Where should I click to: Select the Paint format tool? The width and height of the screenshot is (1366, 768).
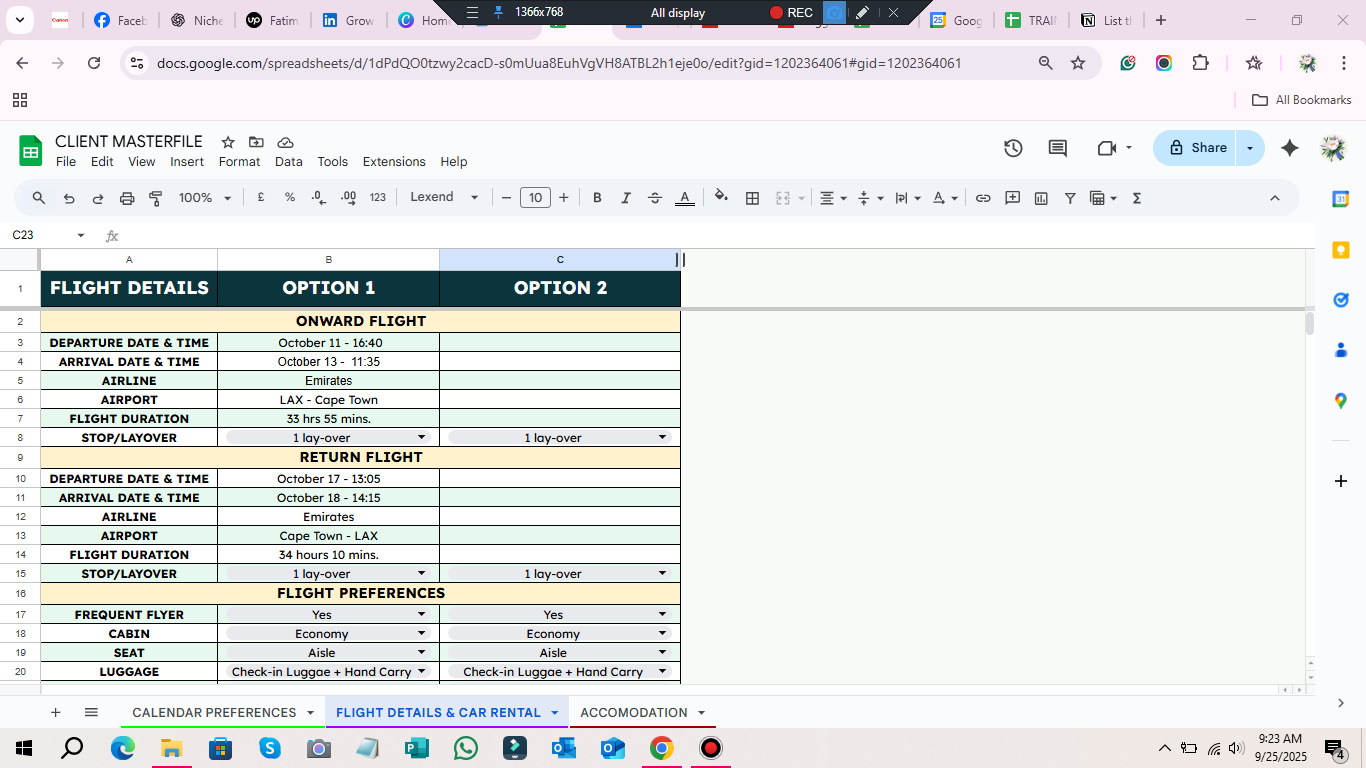click(x=156, y=198)
